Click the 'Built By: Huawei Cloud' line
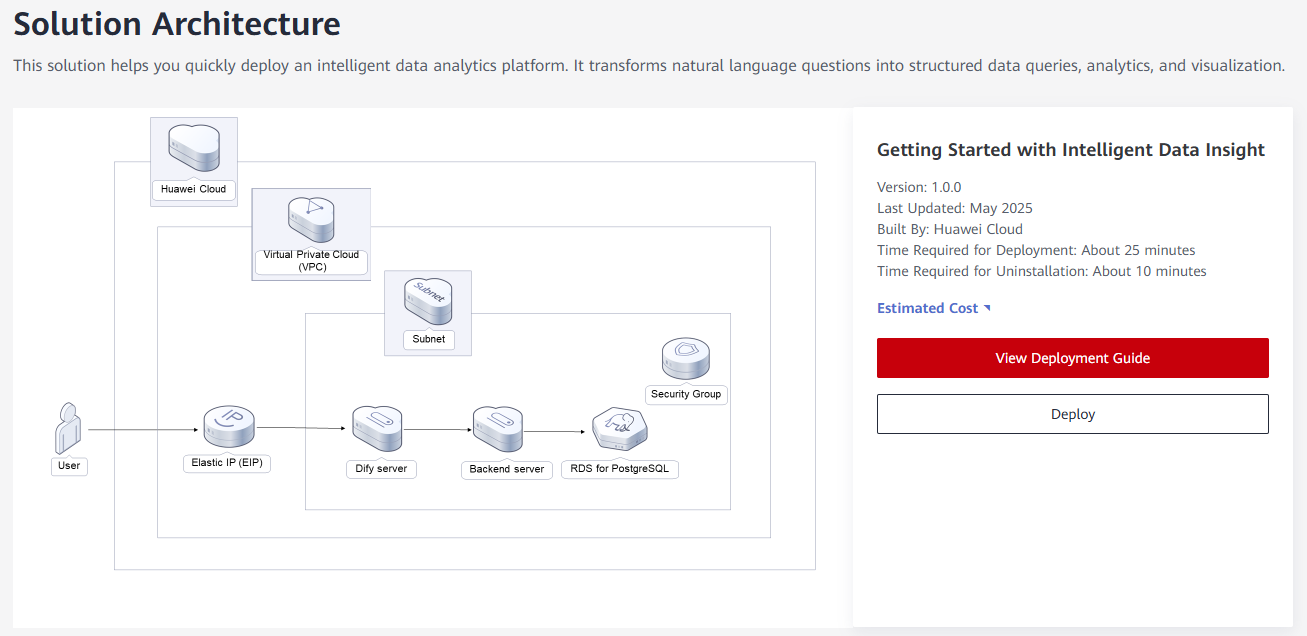1307x636 pixels. coord(950,229)
